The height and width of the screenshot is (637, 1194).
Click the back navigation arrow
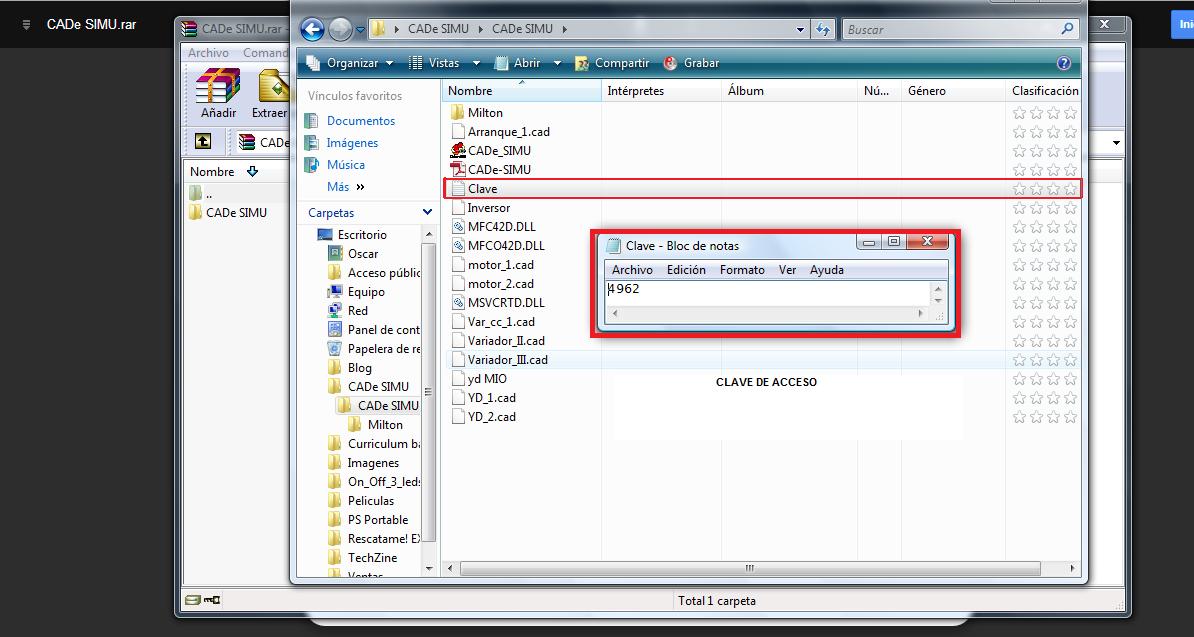click(311, 29)
